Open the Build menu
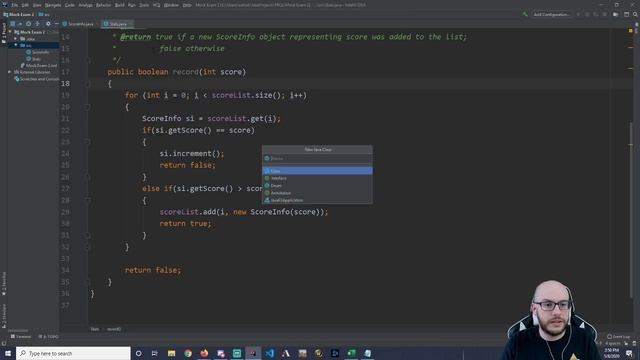Viewport: 640px width, 360px height. [x=120, y=5]
